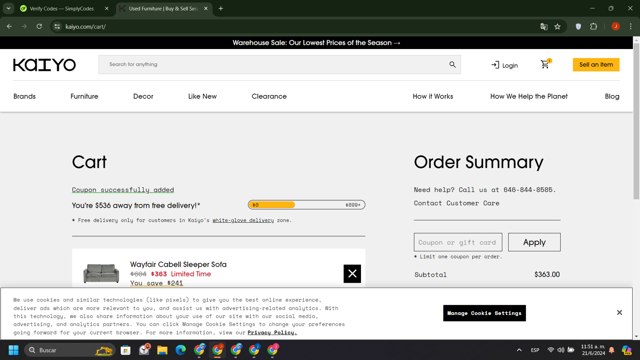640x360 pixels.
Task: Click the Kaiyo logo
Action: (44, 64)
